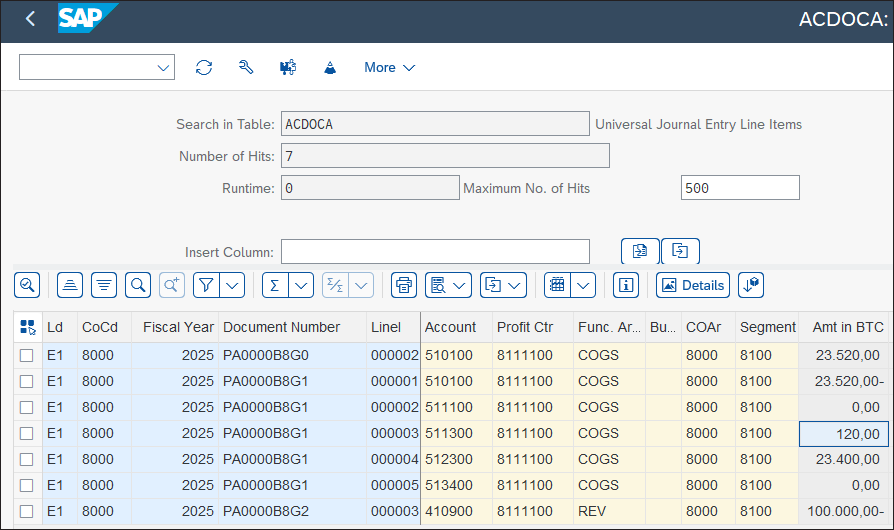Click the print icon in table toolbar
Image resolution: width=894 pixels, height=530 pixels.
pos(403,285)
